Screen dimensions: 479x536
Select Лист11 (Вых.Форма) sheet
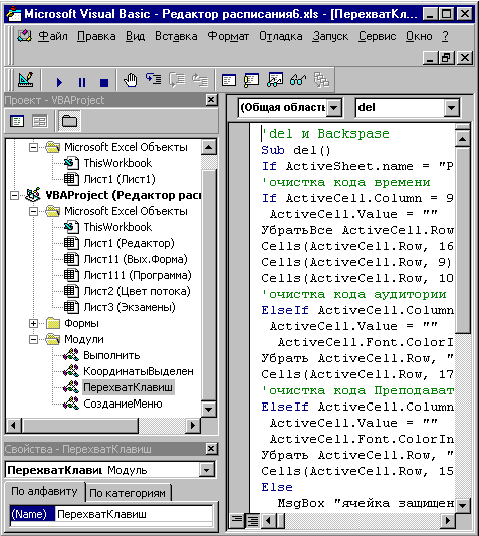(x=135, y=259)
